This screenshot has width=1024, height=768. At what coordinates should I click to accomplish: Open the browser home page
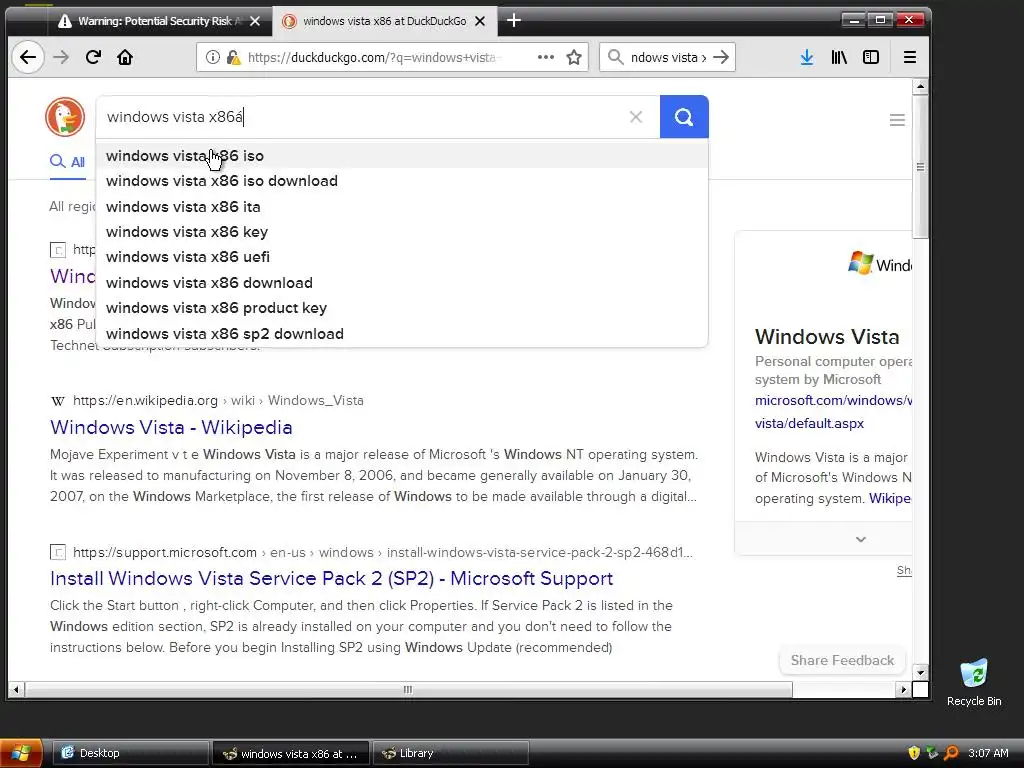tap(125, 57)
